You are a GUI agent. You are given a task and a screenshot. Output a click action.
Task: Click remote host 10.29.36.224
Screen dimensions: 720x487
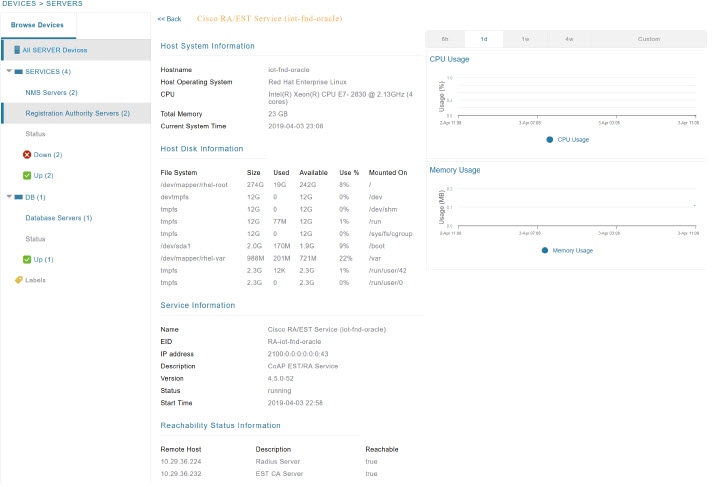pyautogui.click(x=181, y=462)
